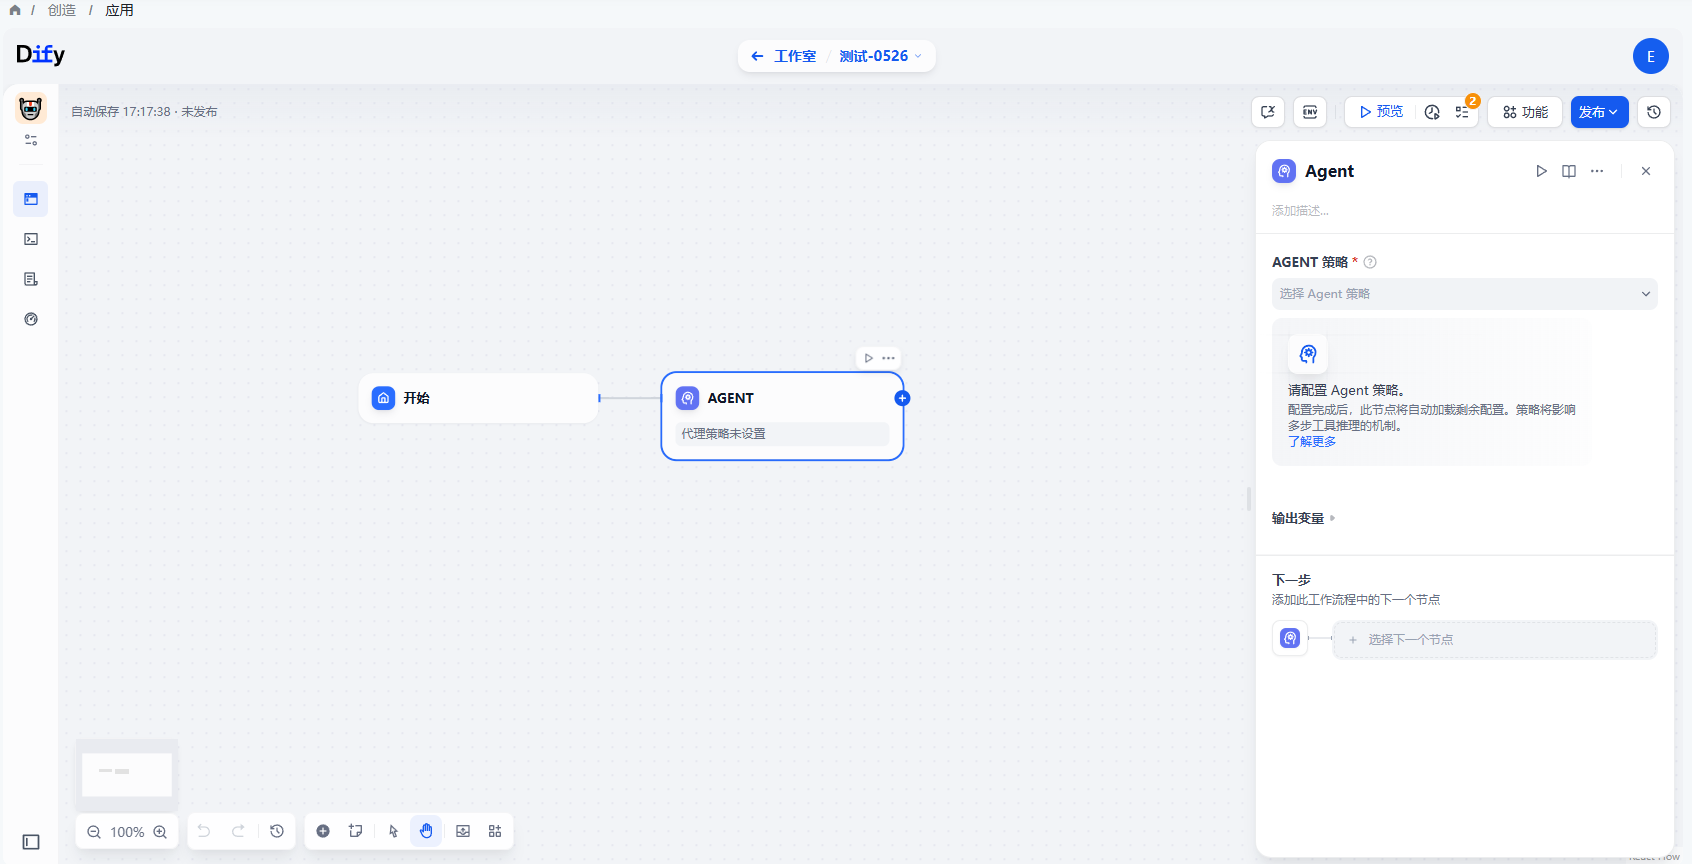1692x864 pixels.
Task: Open the orchestrate tab in left sidebar
Action: (31, 199)
